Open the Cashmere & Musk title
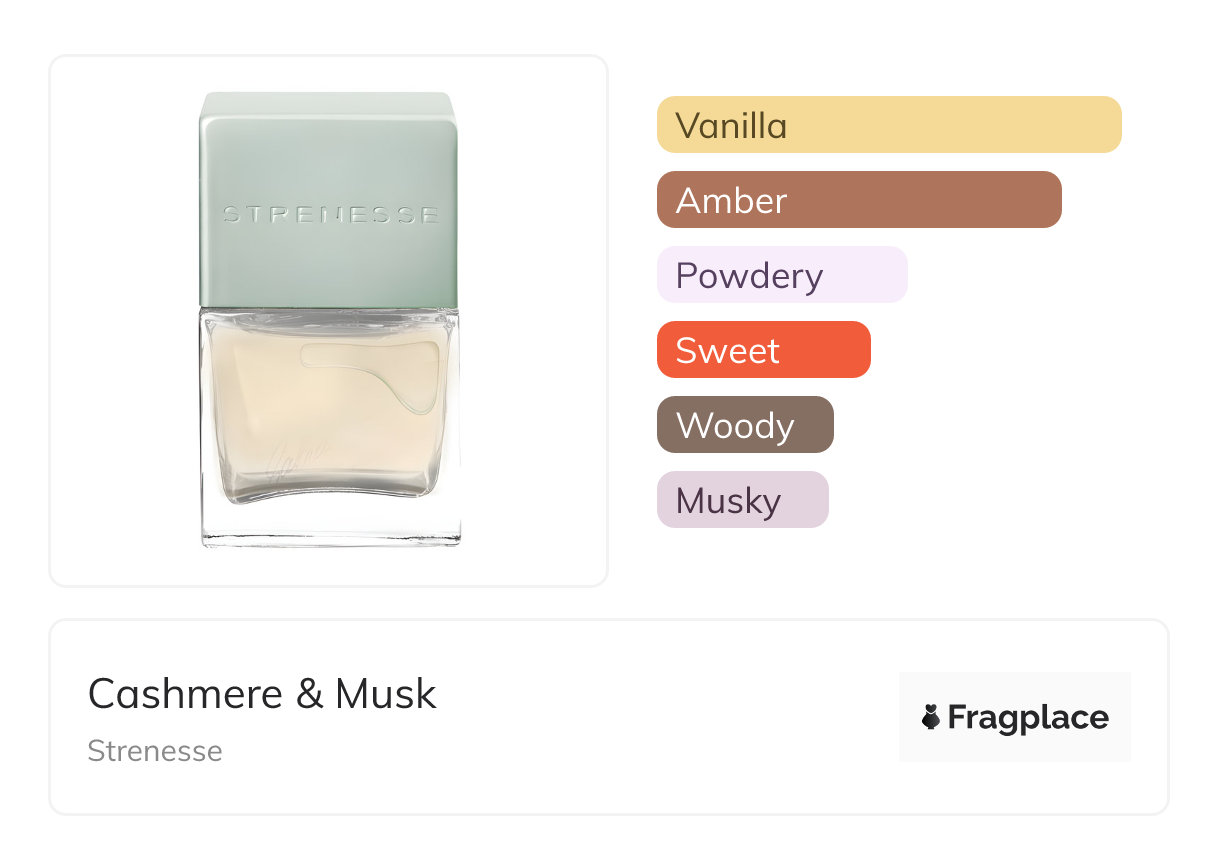Screen dimensions: 1218x864 pyautogui.click(x=262, y=694)
